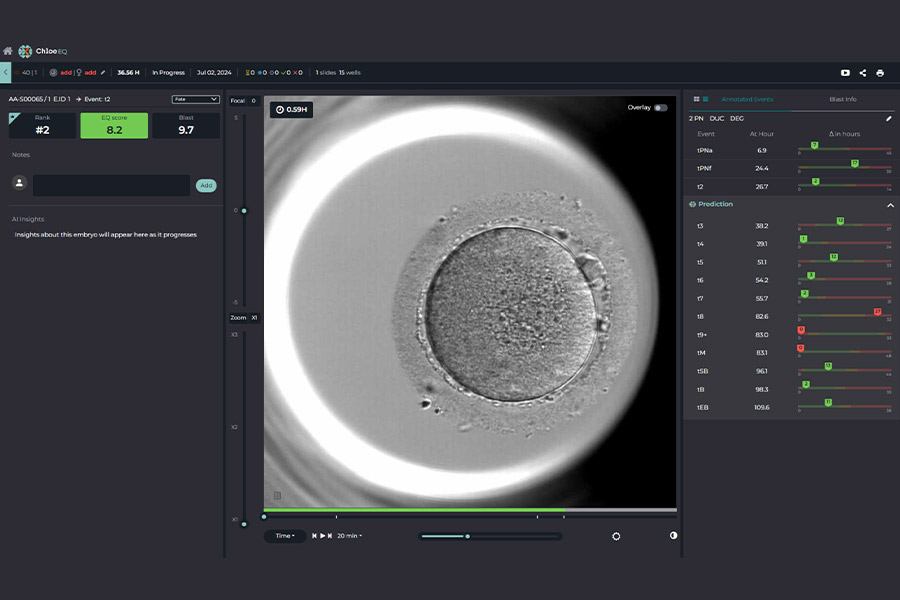The width and height of the screenshot is (900, 600).
Task: Click the Add note button
Action: (x=206, y=185)
